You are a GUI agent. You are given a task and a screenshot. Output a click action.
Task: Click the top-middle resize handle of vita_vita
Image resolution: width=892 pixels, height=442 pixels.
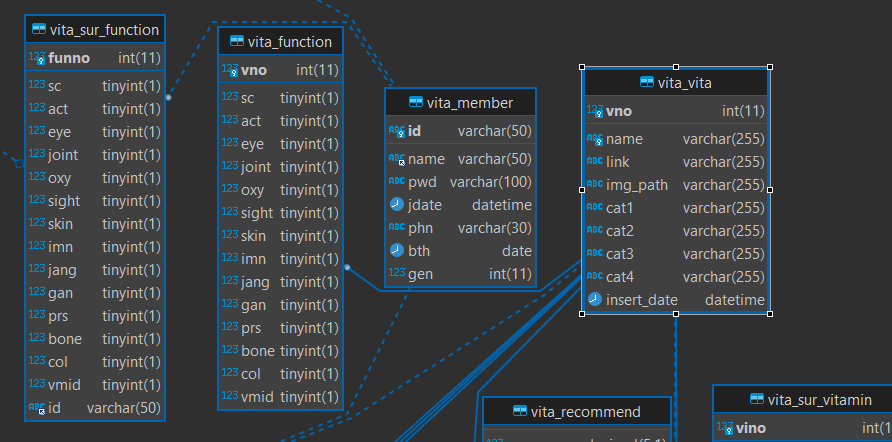click(x=676, y=66)
